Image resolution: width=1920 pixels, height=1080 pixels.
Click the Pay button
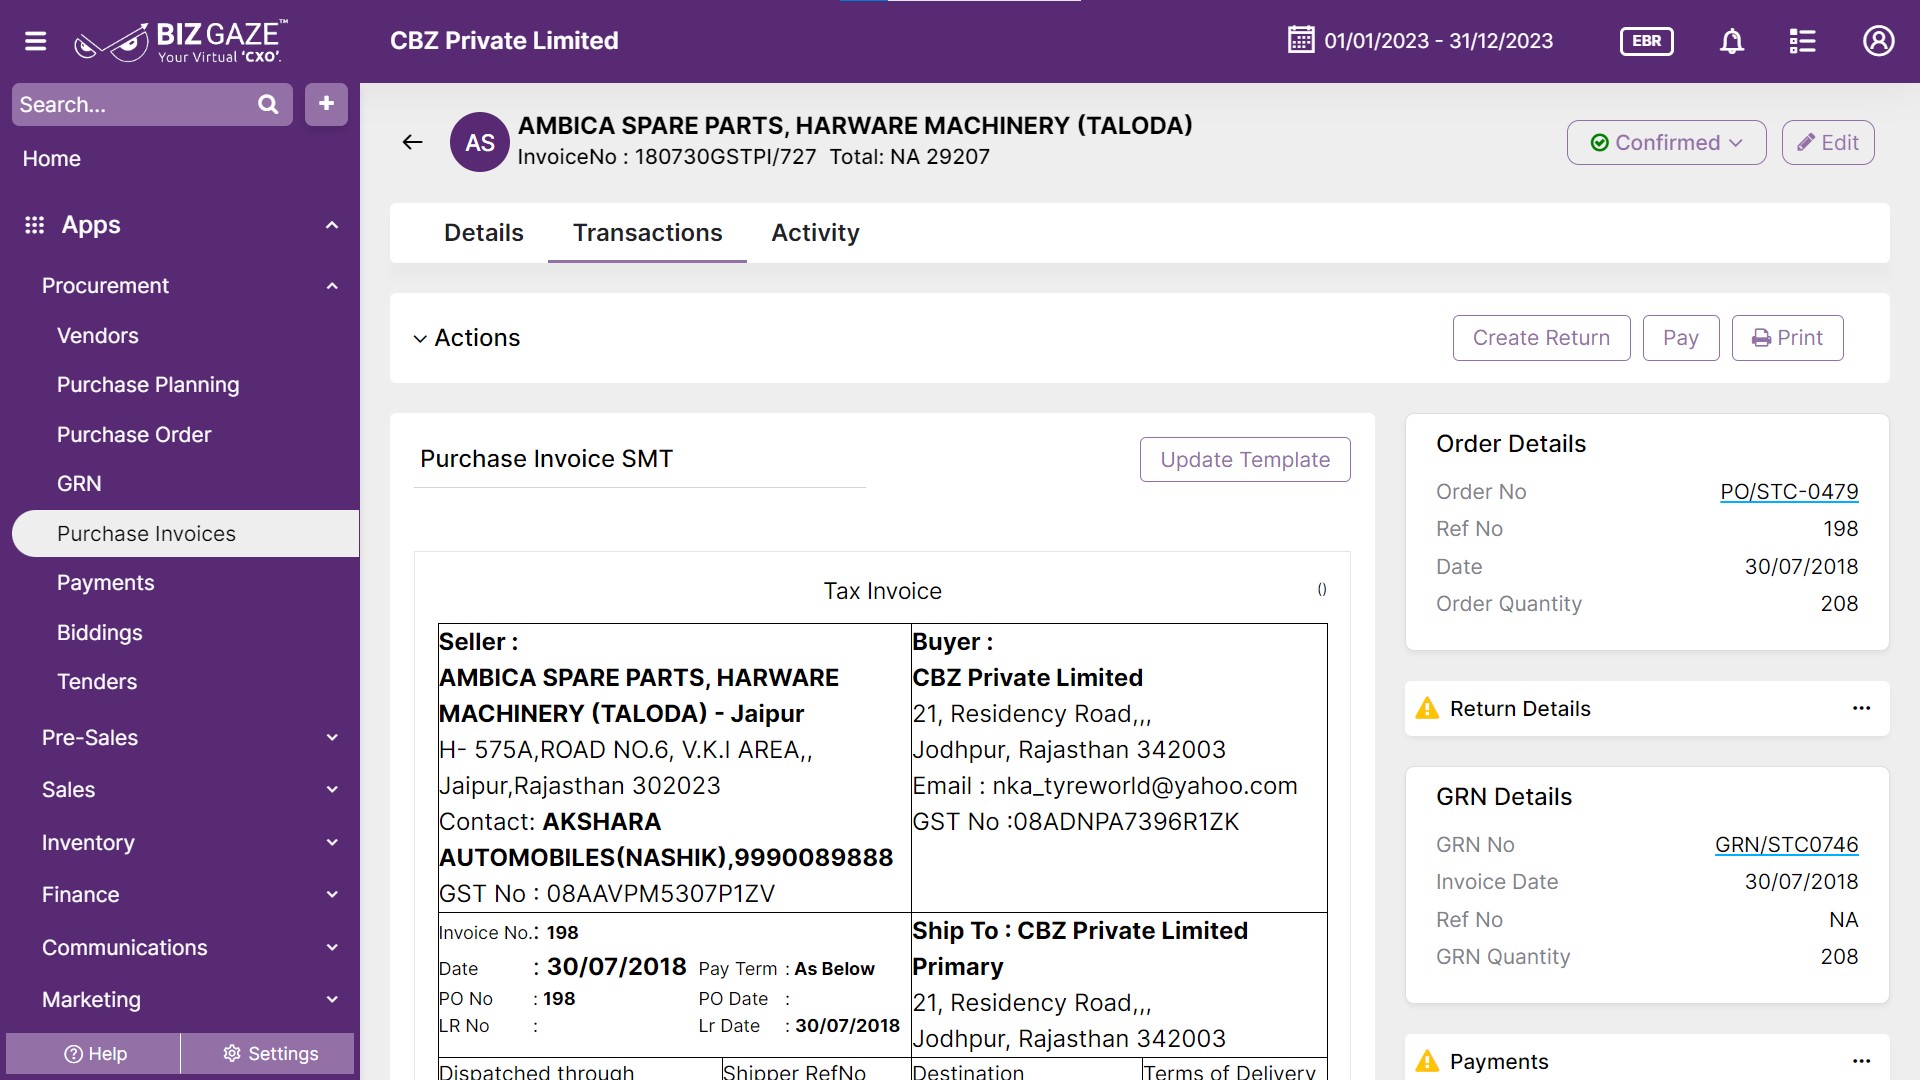coord(1680,338)
